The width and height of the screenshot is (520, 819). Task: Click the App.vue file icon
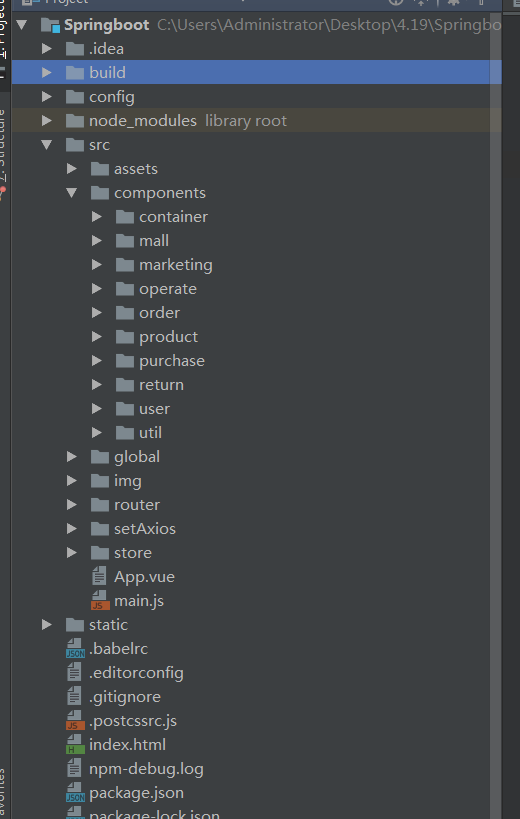tap(99, 577)
